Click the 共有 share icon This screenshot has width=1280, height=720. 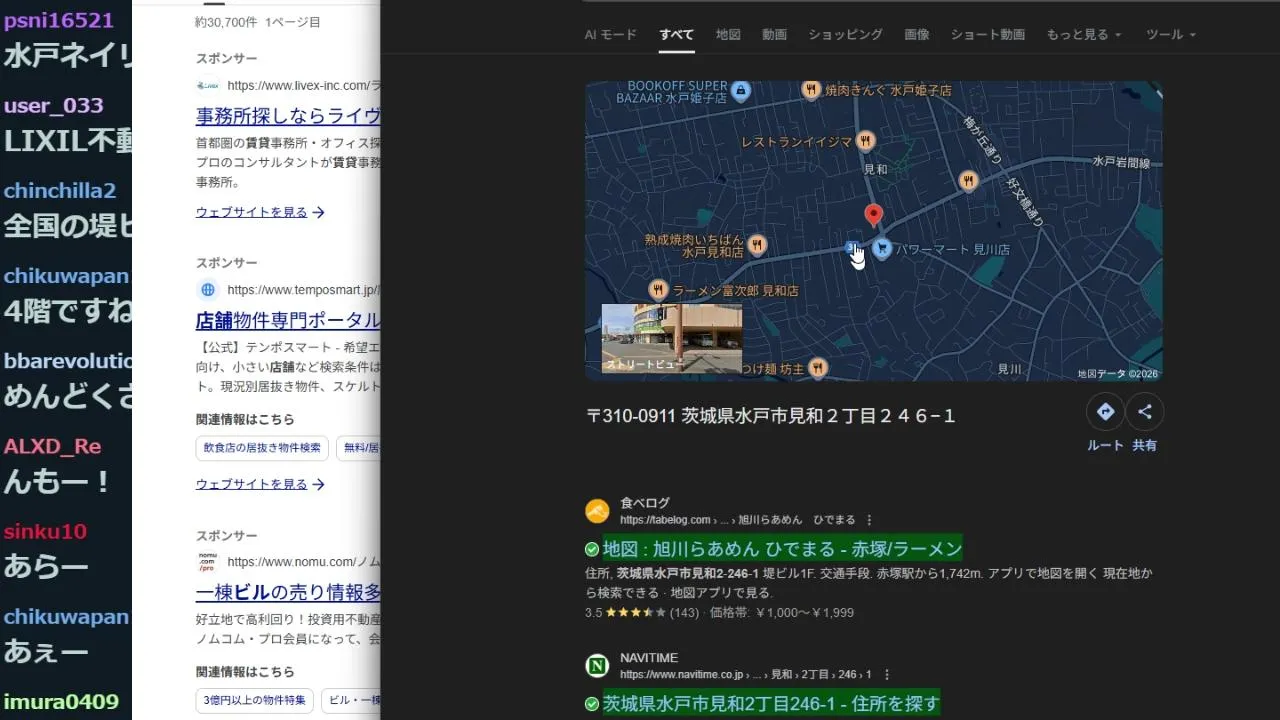click(1145, 412)
